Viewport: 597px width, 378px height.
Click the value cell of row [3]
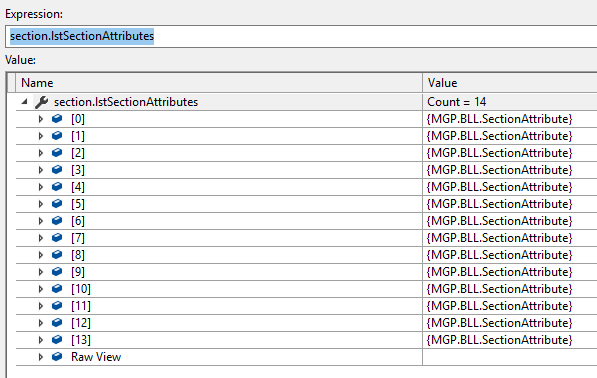click(x=510, y=170)
